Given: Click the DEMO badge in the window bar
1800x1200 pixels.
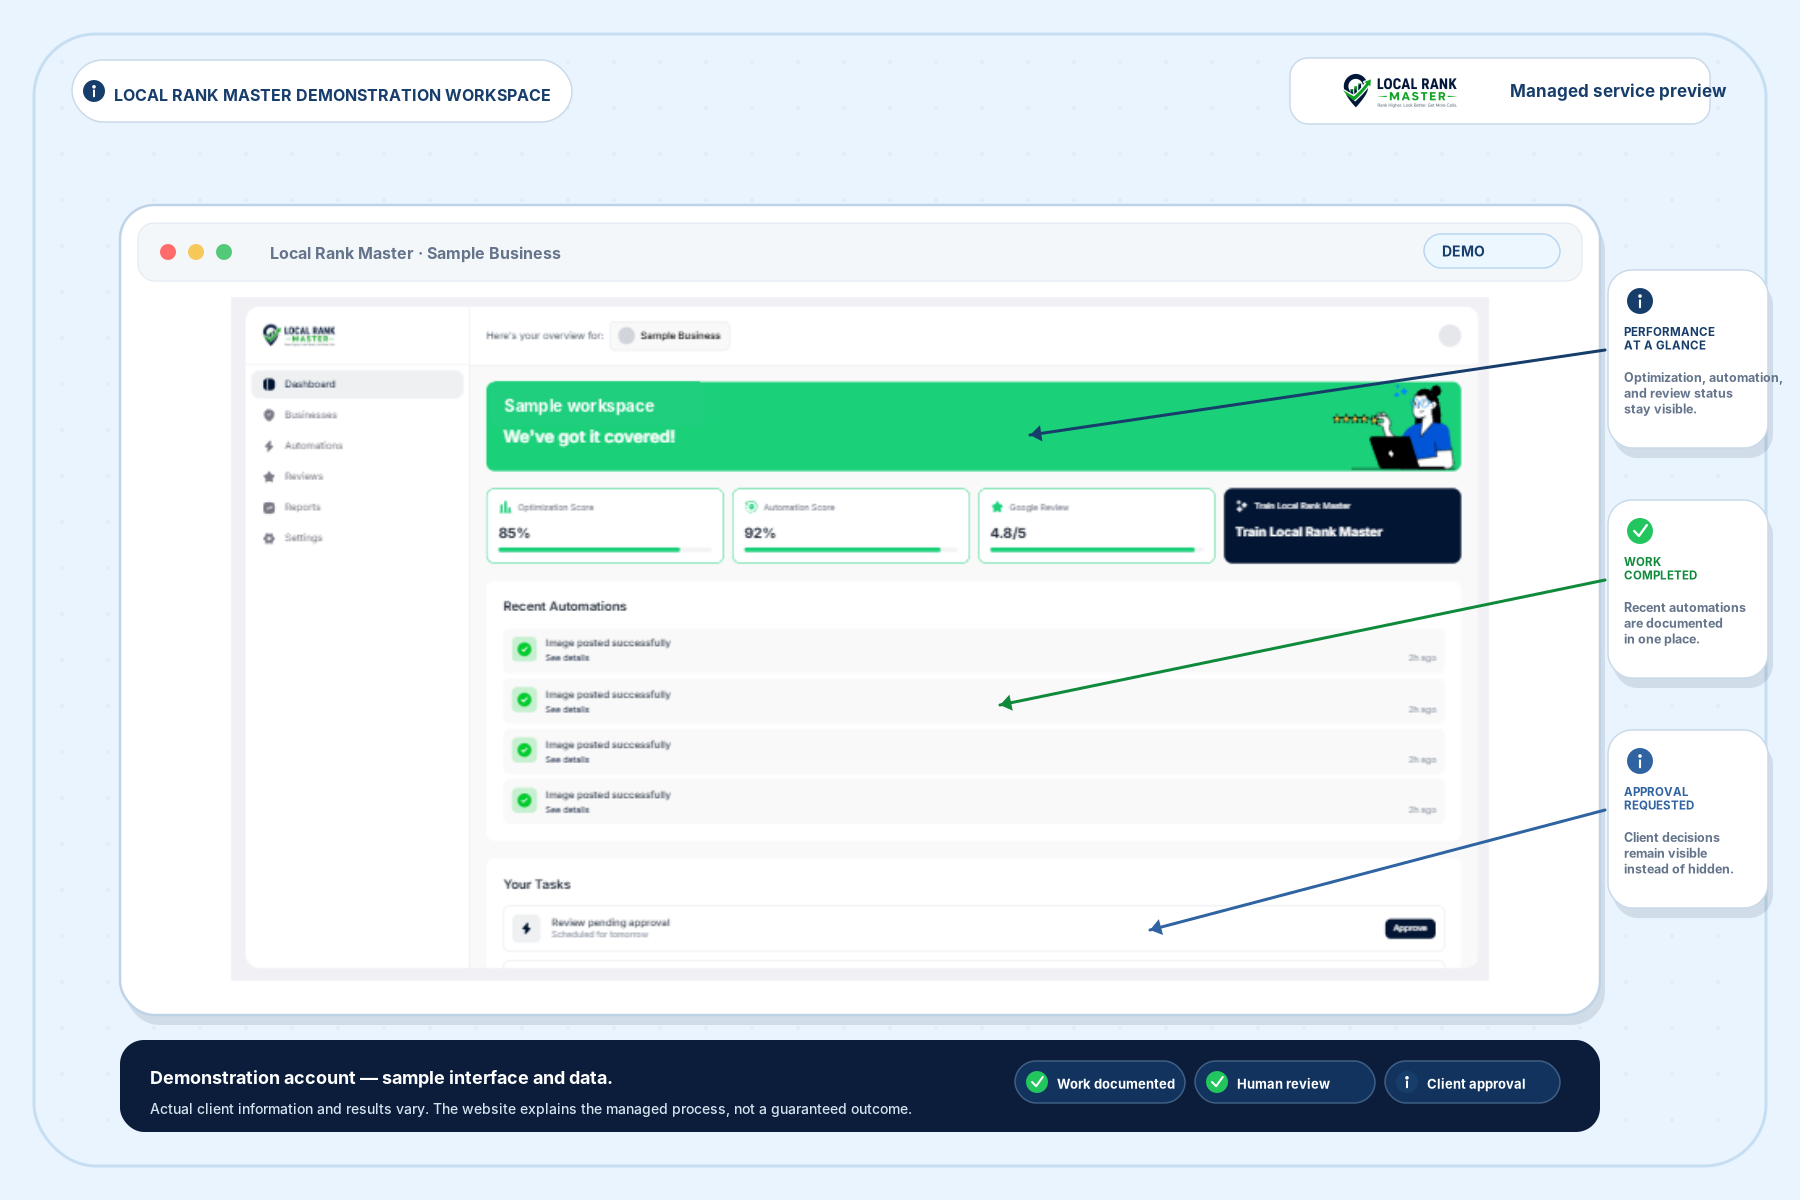Looking at the screenshot, I should [1491, 251].
